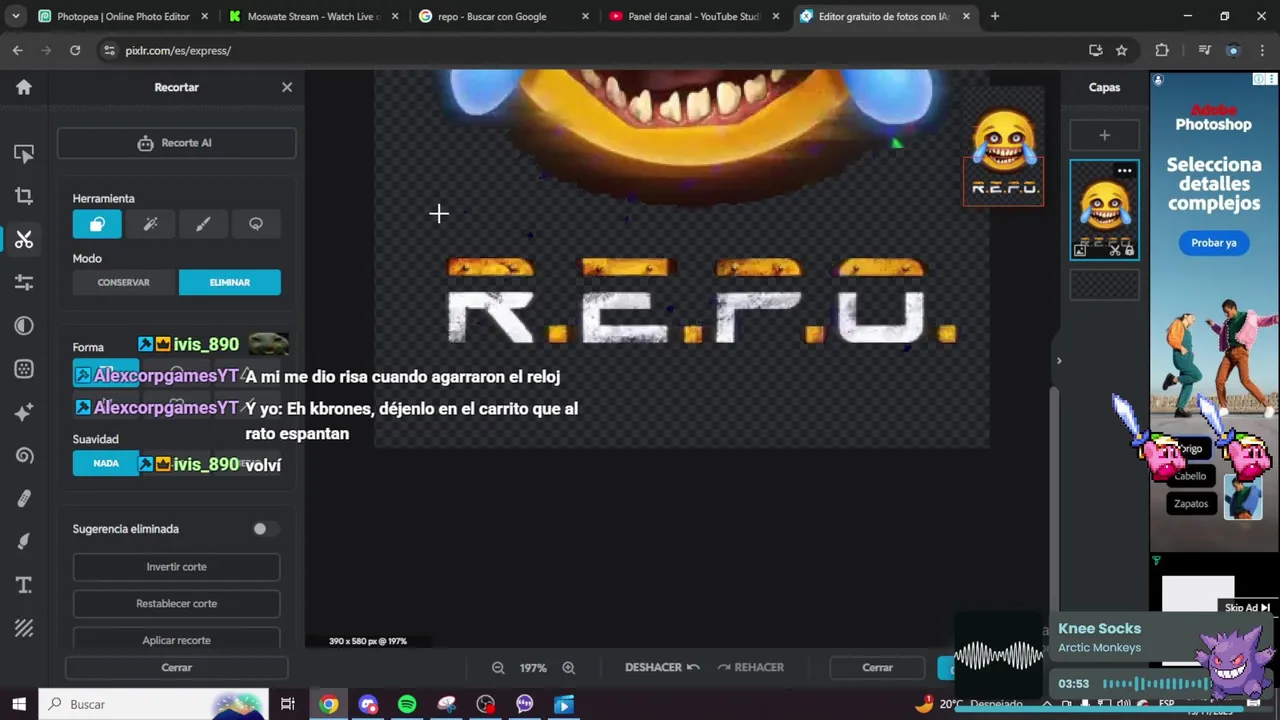Open the Adjust sliders tool
This screenshot has width=1280, height=720.
[x=24, y=282]
